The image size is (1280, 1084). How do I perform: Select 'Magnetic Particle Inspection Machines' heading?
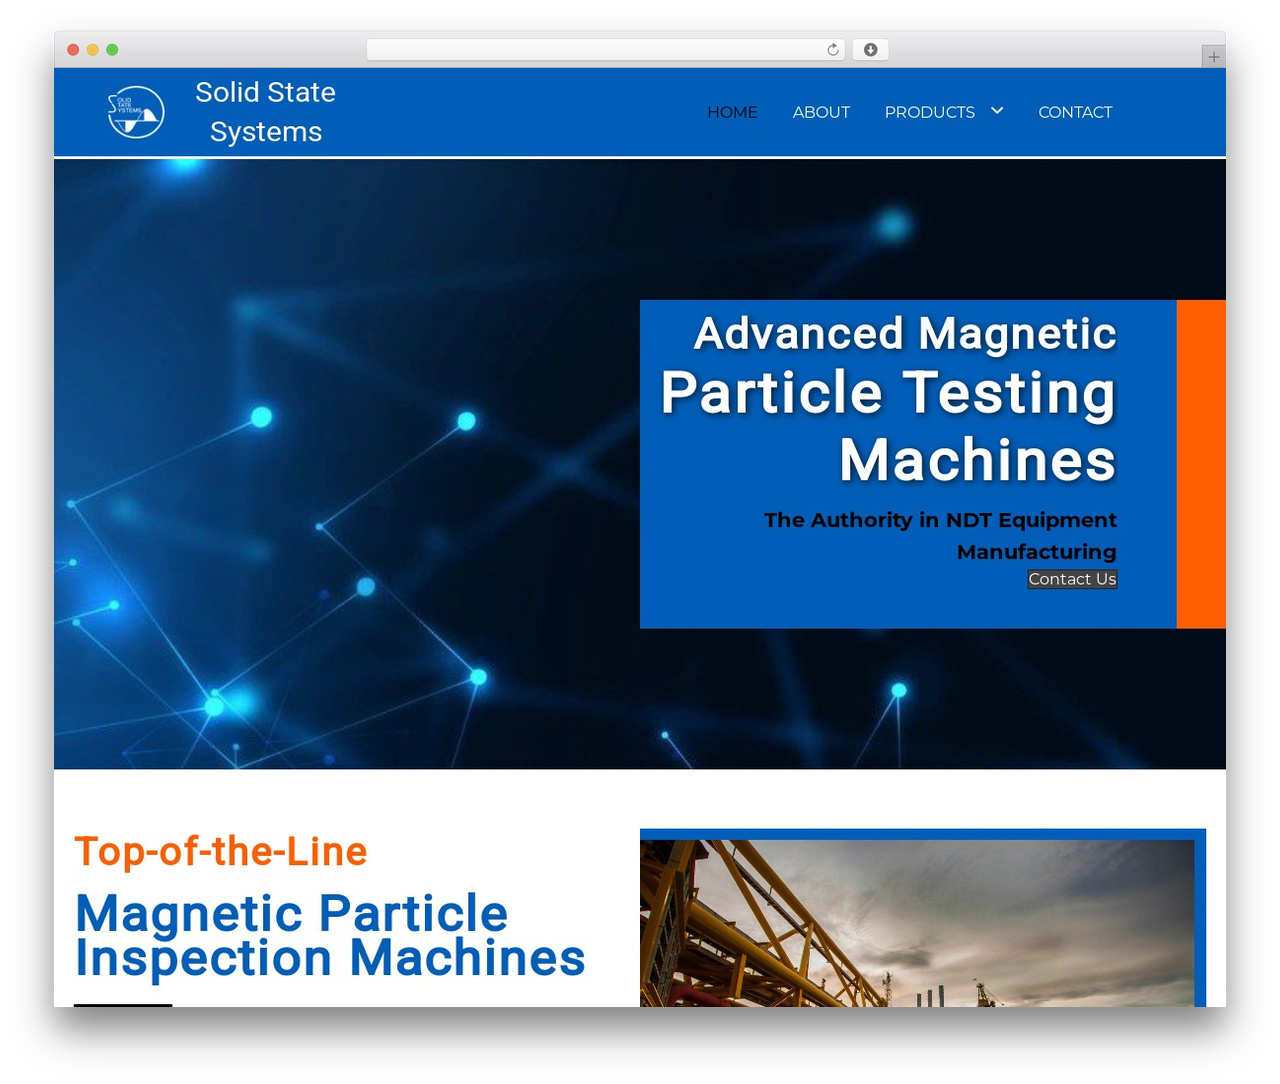(330, 935)
